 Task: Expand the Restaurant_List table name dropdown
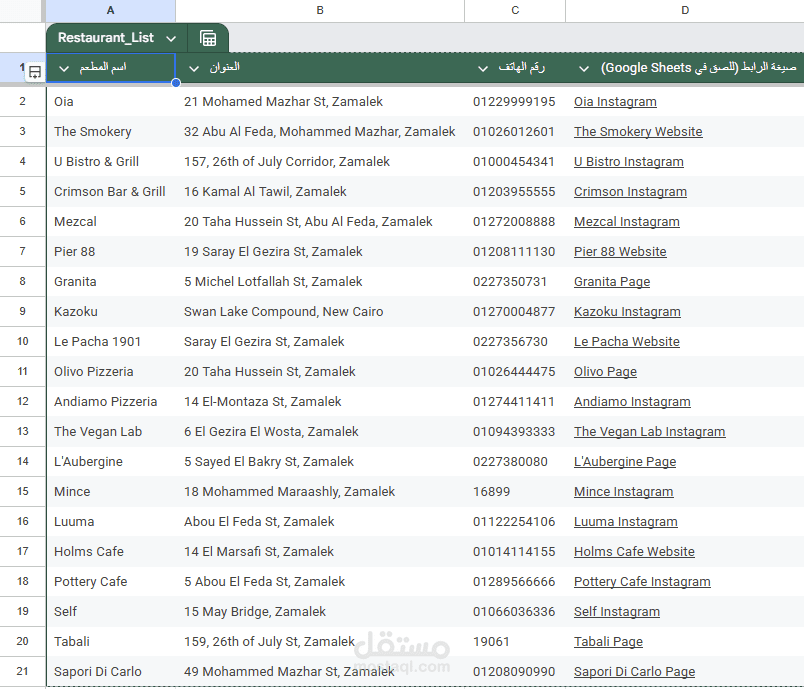(171, 38)
